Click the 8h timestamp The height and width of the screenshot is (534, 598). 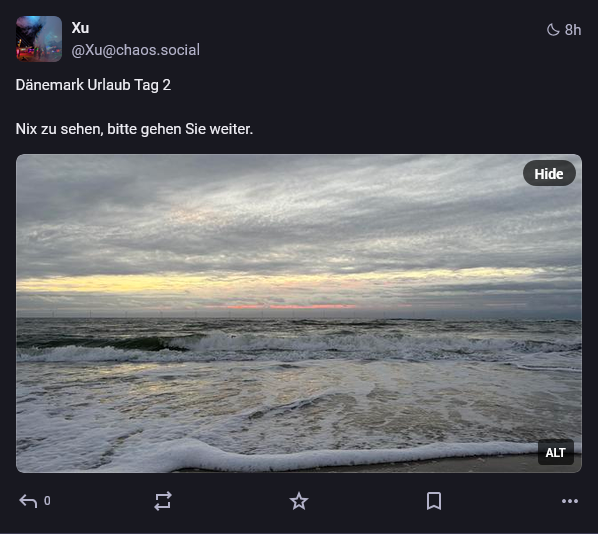pos(573,30)
